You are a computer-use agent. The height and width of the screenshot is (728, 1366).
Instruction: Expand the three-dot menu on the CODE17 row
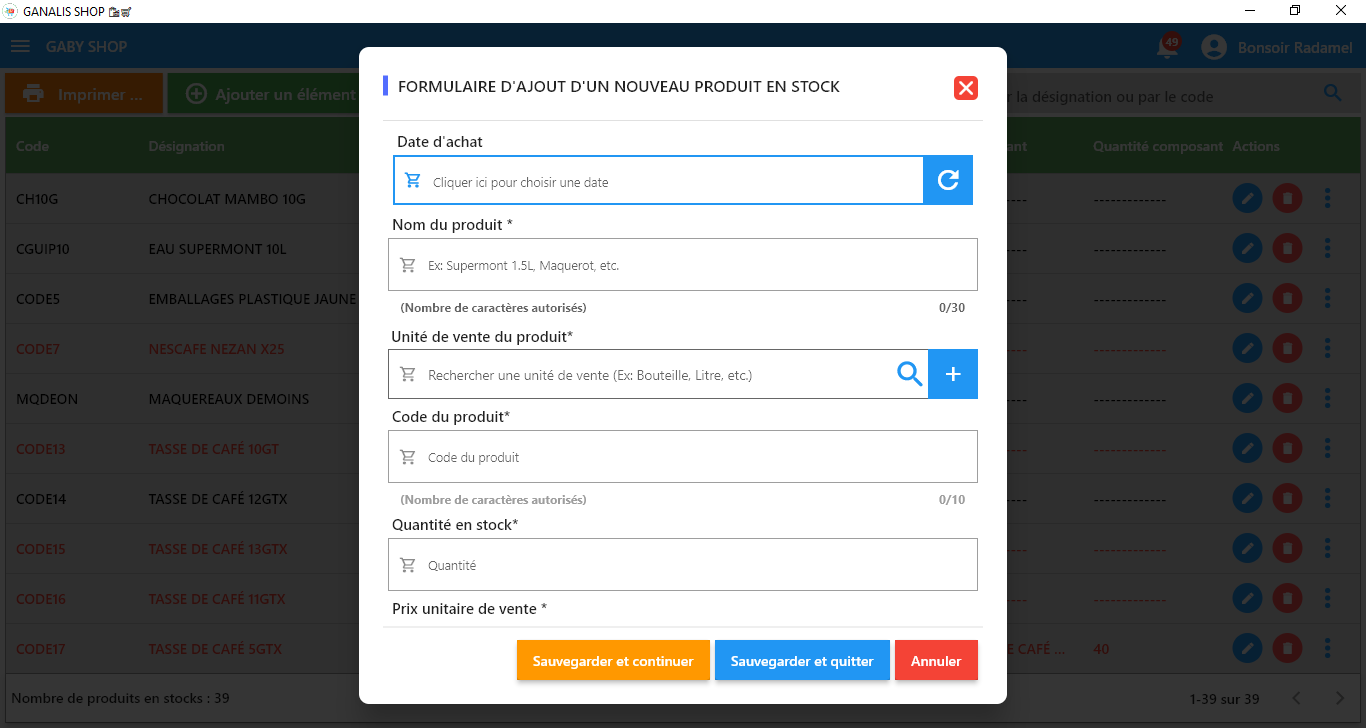[x=1328, y=648]
